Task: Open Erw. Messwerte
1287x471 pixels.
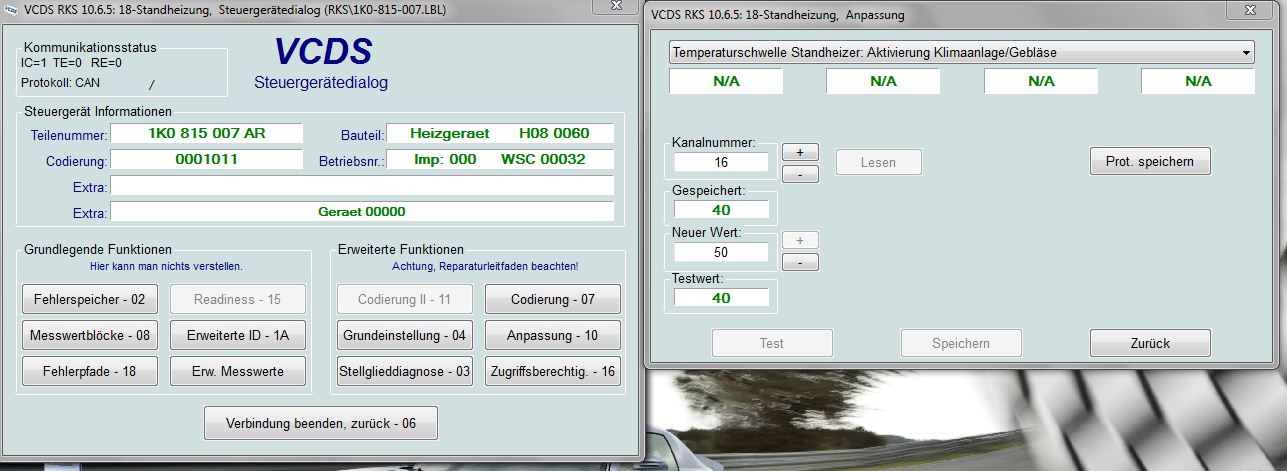Action: [238, 371]
